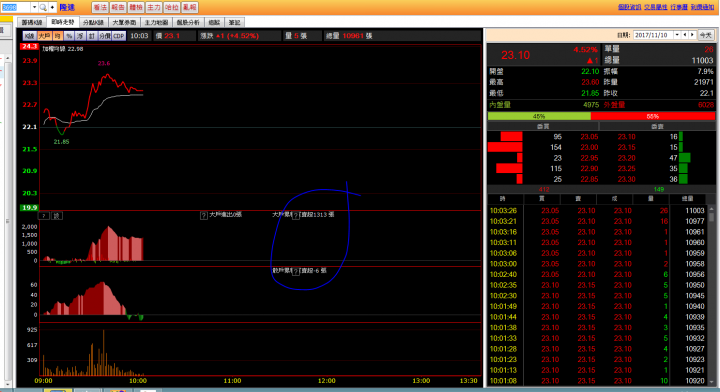Switch to the 大單券商 tab
The image size is (720, 392).
[x=124, y=22]
